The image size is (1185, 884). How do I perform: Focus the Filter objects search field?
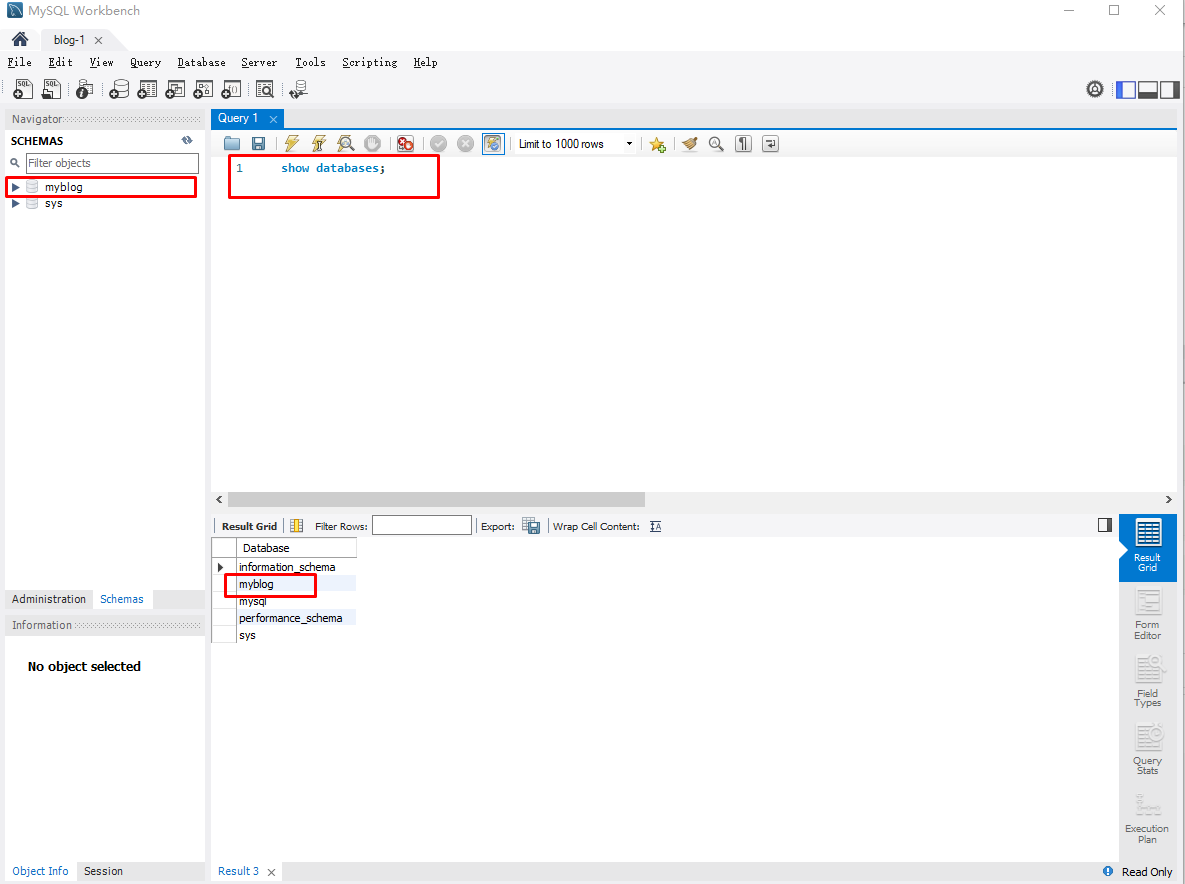pyautogui.click(x=112, y=163)
